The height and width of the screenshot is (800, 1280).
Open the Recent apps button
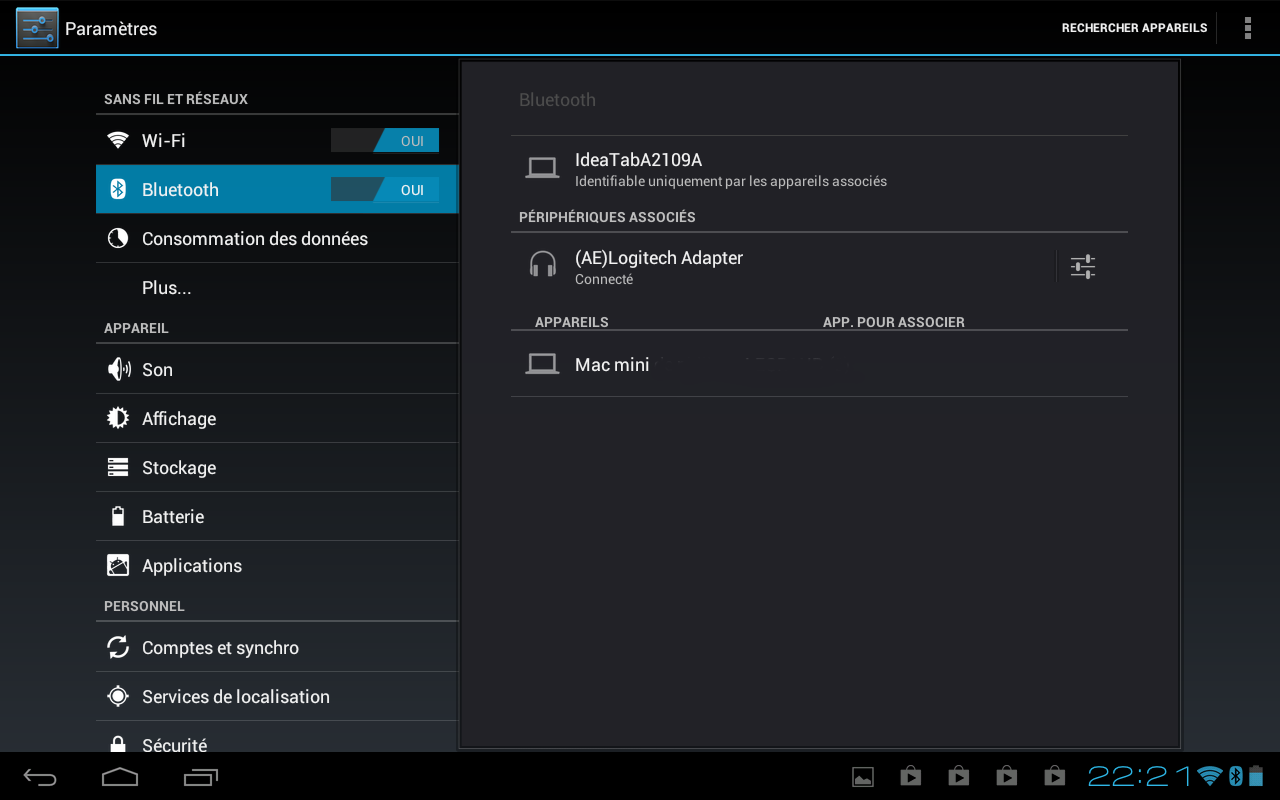pos(201,776)
